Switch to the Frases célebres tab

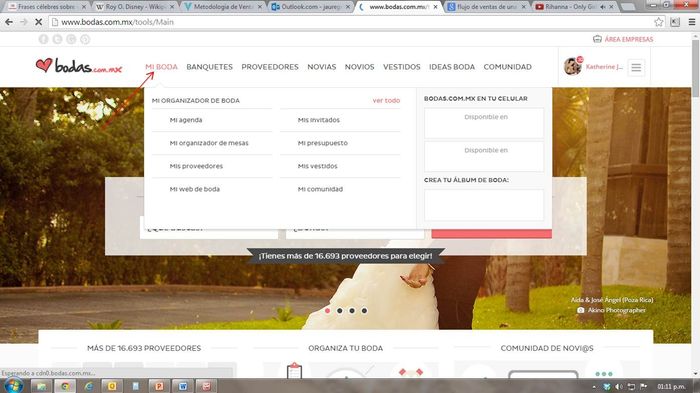(x=46, y=7)
